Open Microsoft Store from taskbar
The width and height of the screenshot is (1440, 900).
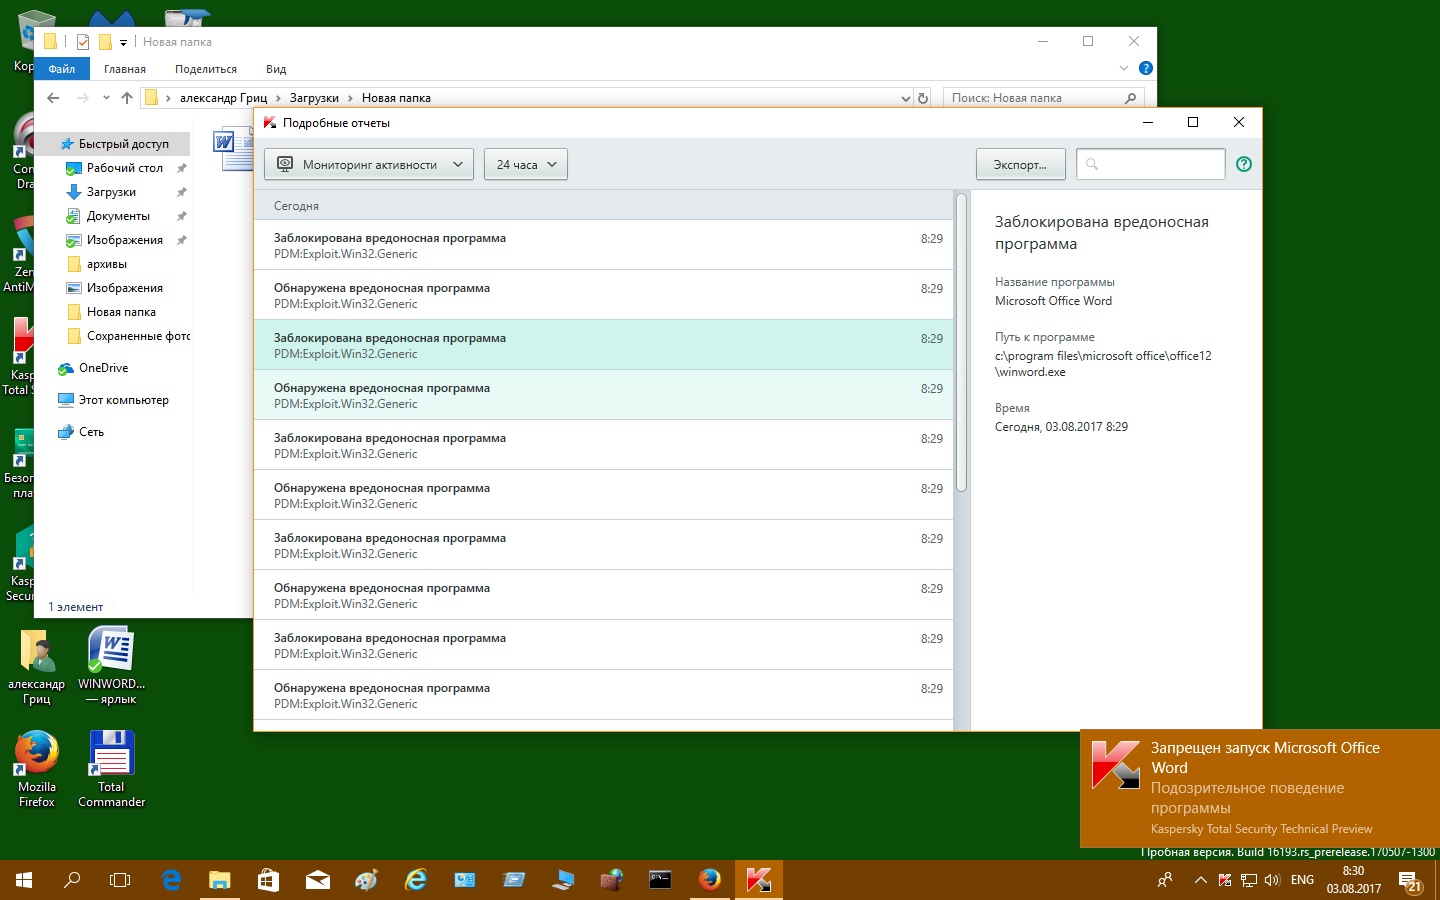268,880
